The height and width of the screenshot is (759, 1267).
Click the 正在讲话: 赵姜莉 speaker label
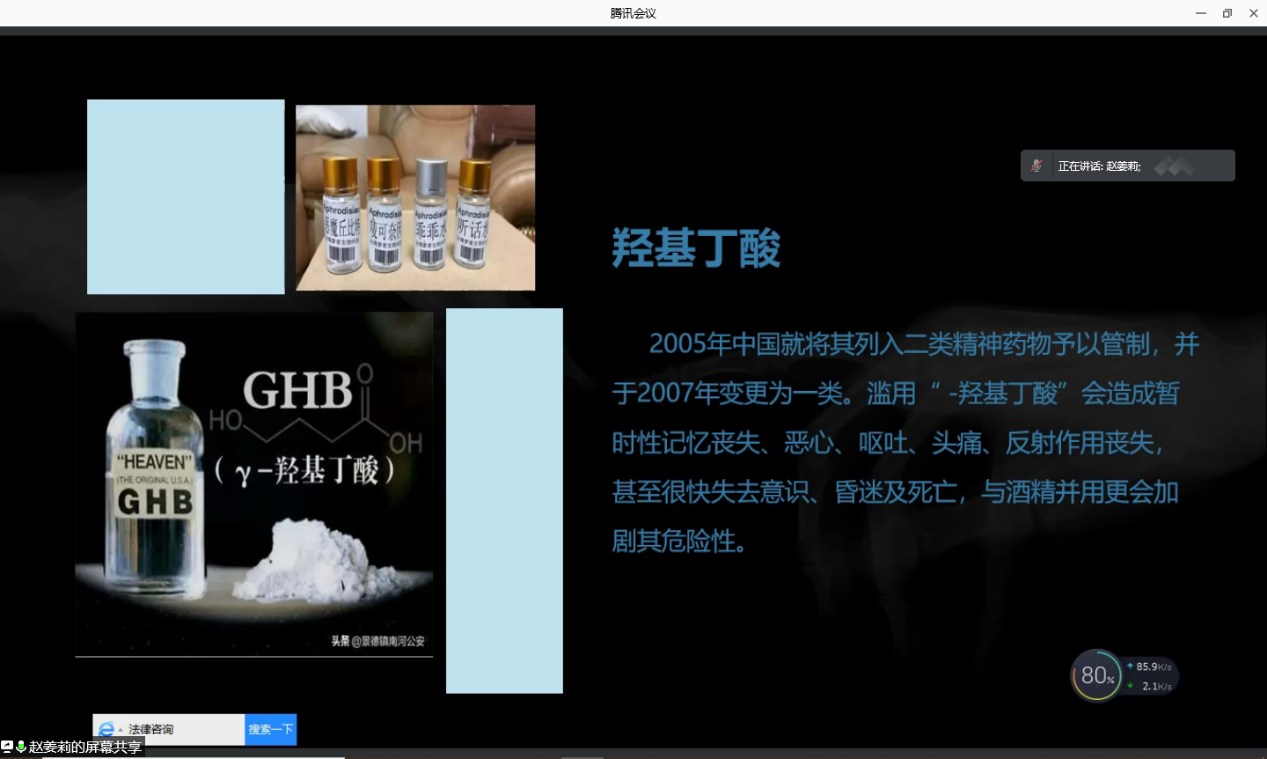(1099, 166)
